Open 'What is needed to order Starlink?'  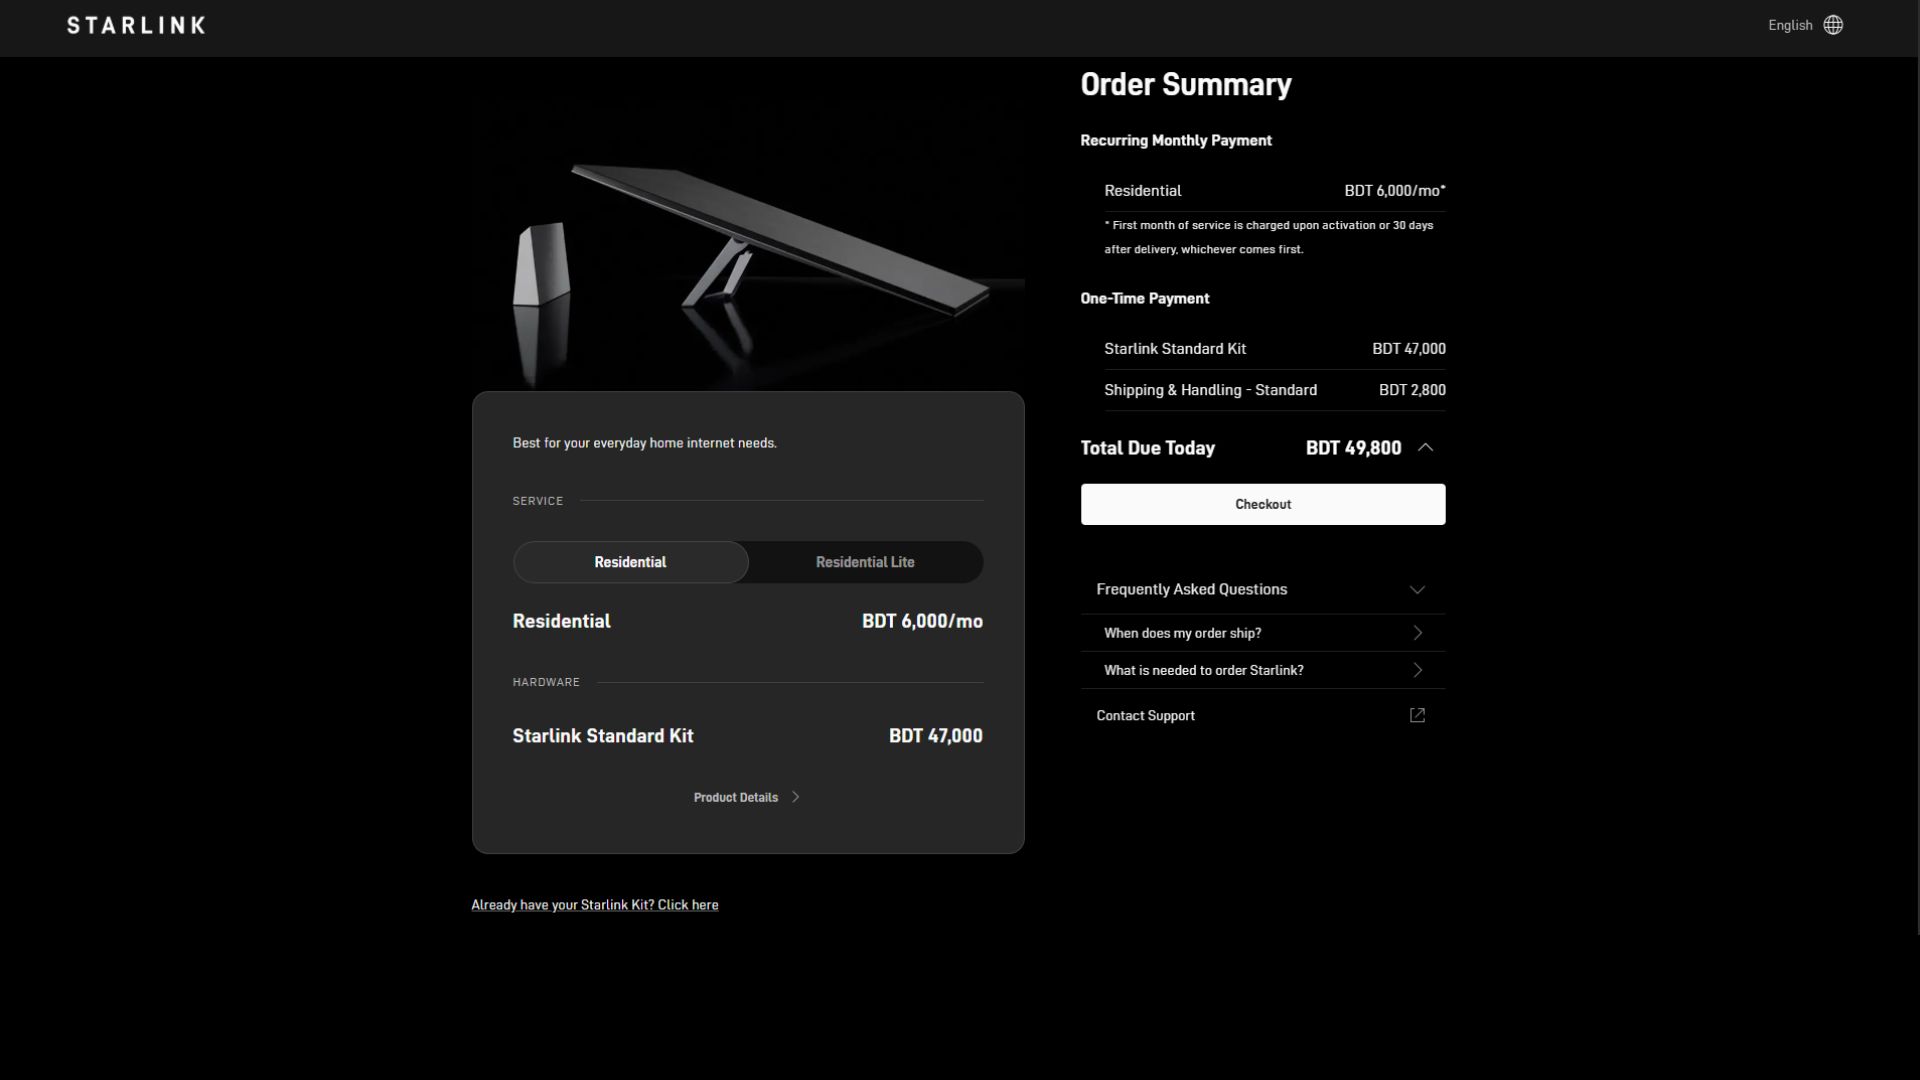[1203, 670]
